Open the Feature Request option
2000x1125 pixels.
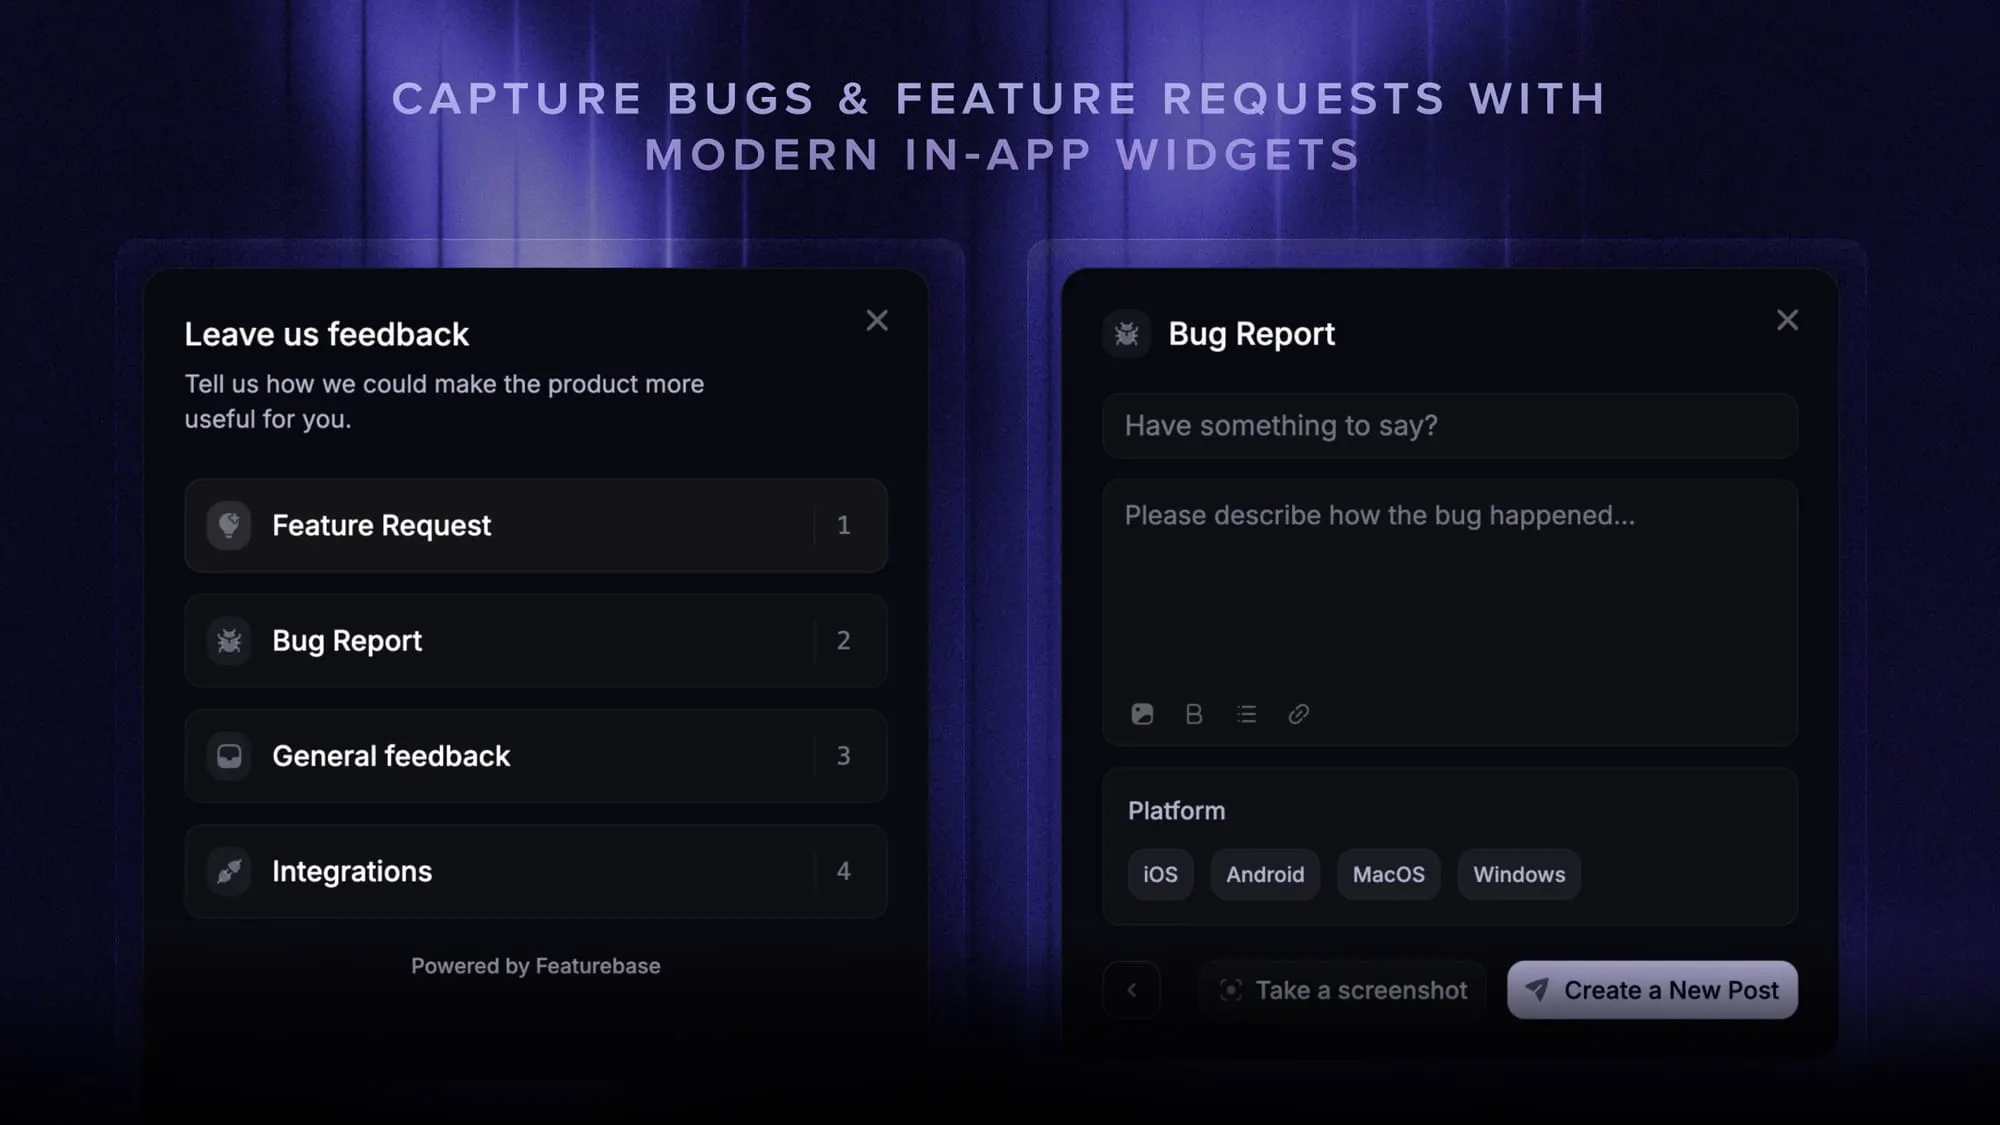coord(536,525)
